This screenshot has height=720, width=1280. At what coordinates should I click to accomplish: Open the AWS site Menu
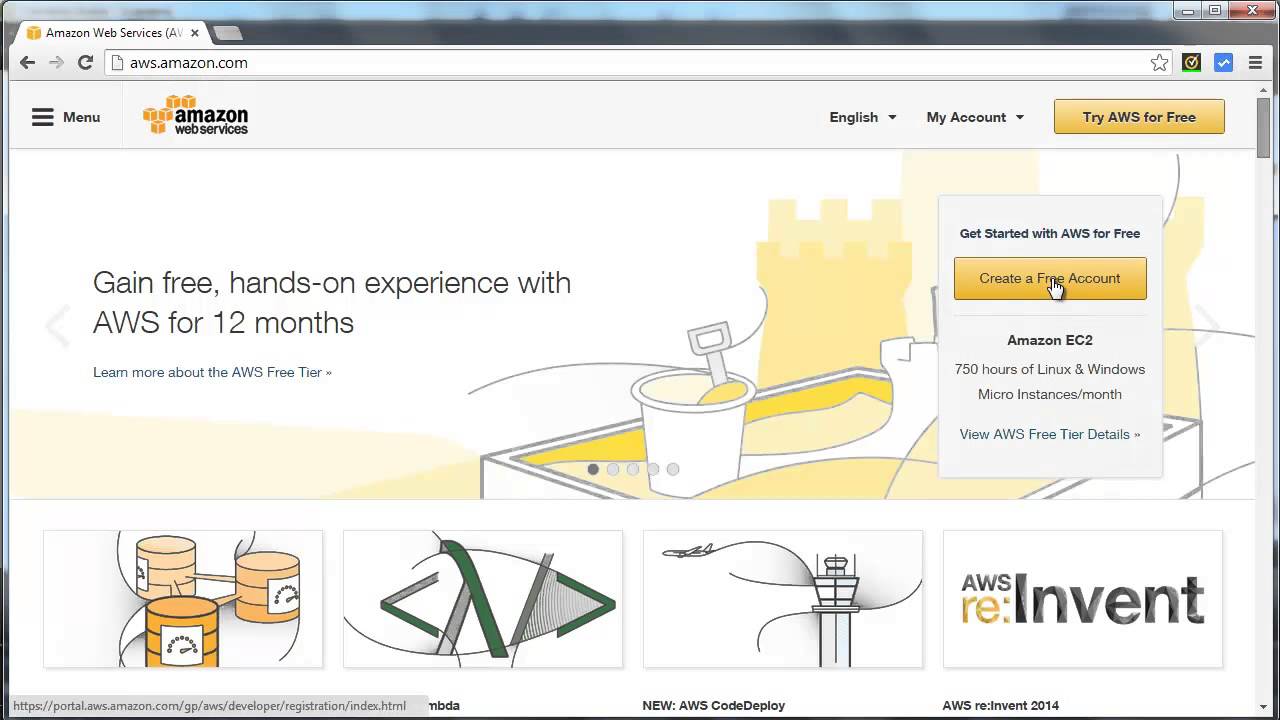pos(66,117)
